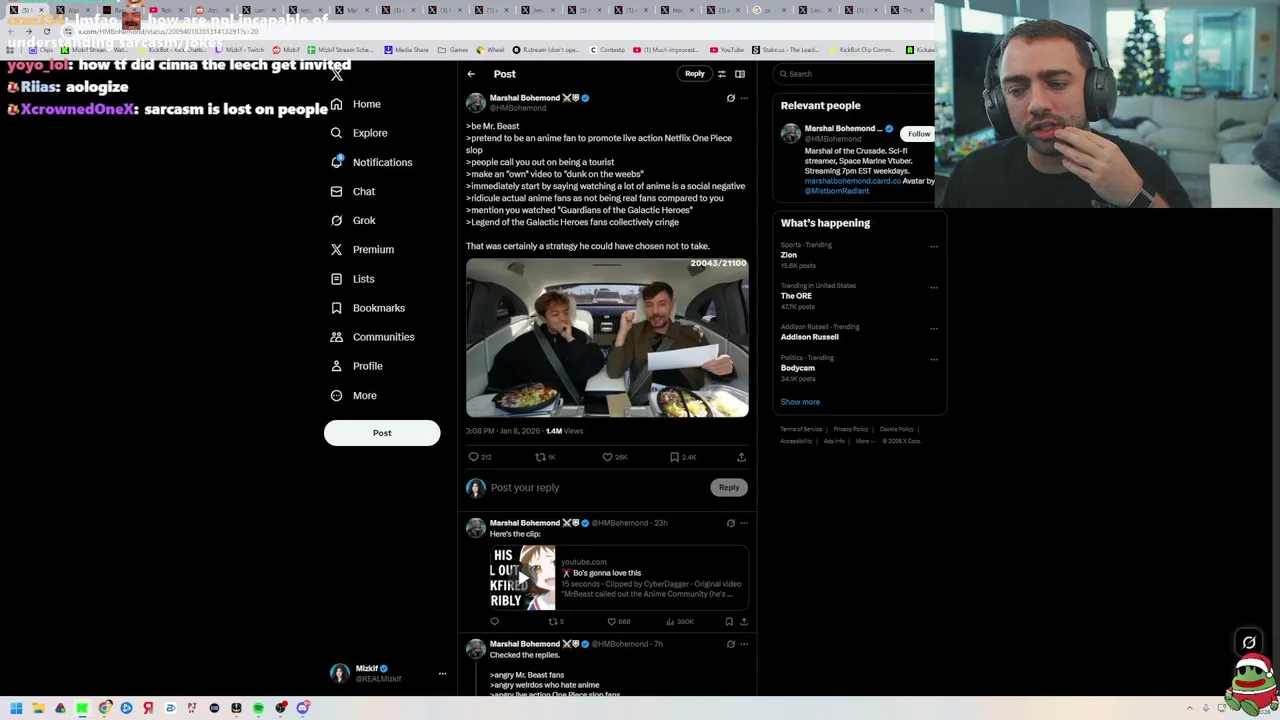Image resolution: width=1280 pixels, height=720 pixels.
Task: Open reader view icon in post header
Action: [740, 74]
